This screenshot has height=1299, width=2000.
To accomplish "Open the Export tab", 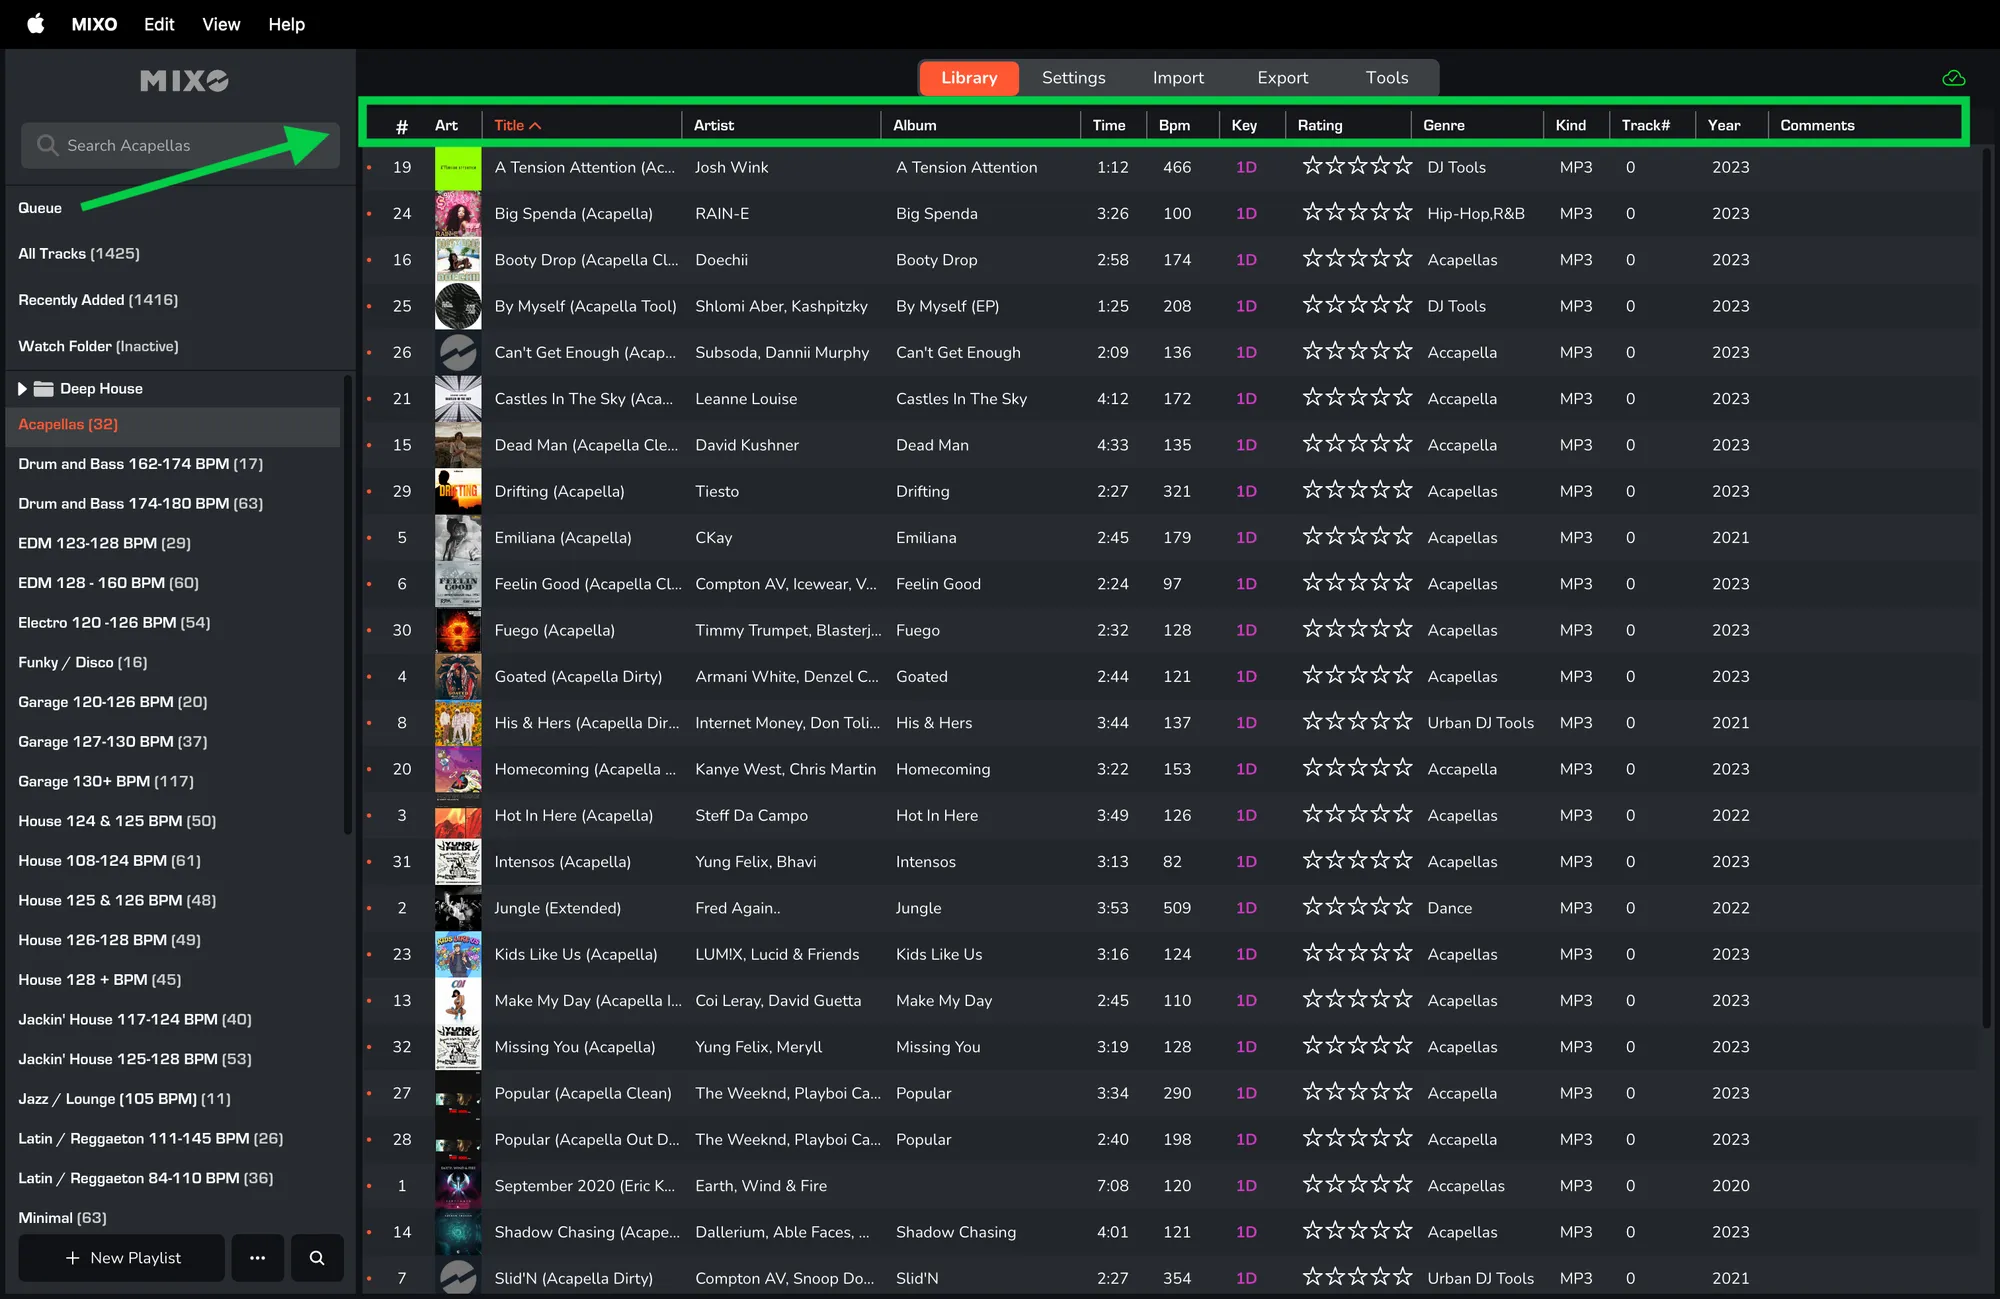I will [1282, 78].
